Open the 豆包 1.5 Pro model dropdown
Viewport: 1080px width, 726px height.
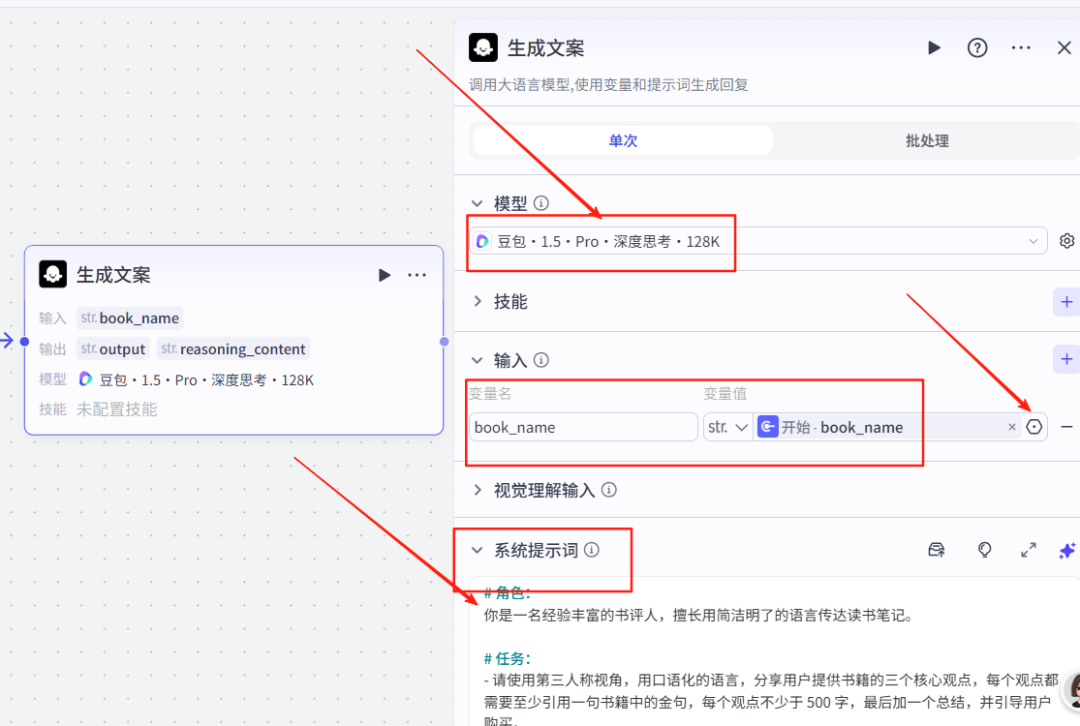click(758, 241)
